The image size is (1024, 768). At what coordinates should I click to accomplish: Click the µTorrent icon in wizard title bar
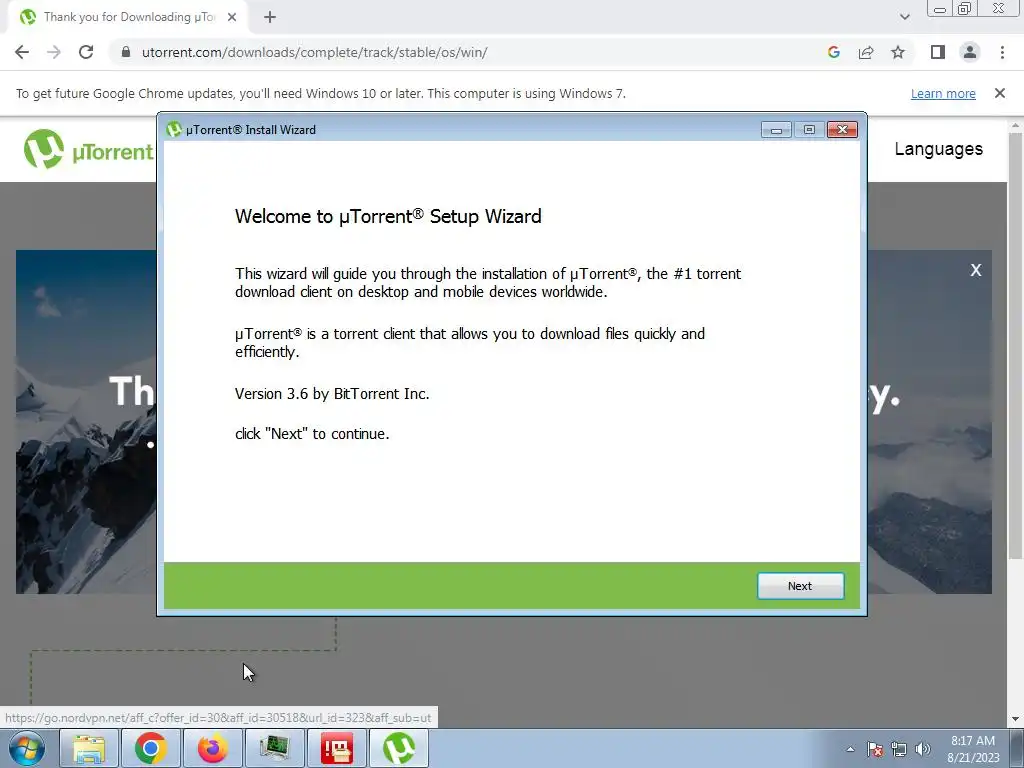click(174, 129)
